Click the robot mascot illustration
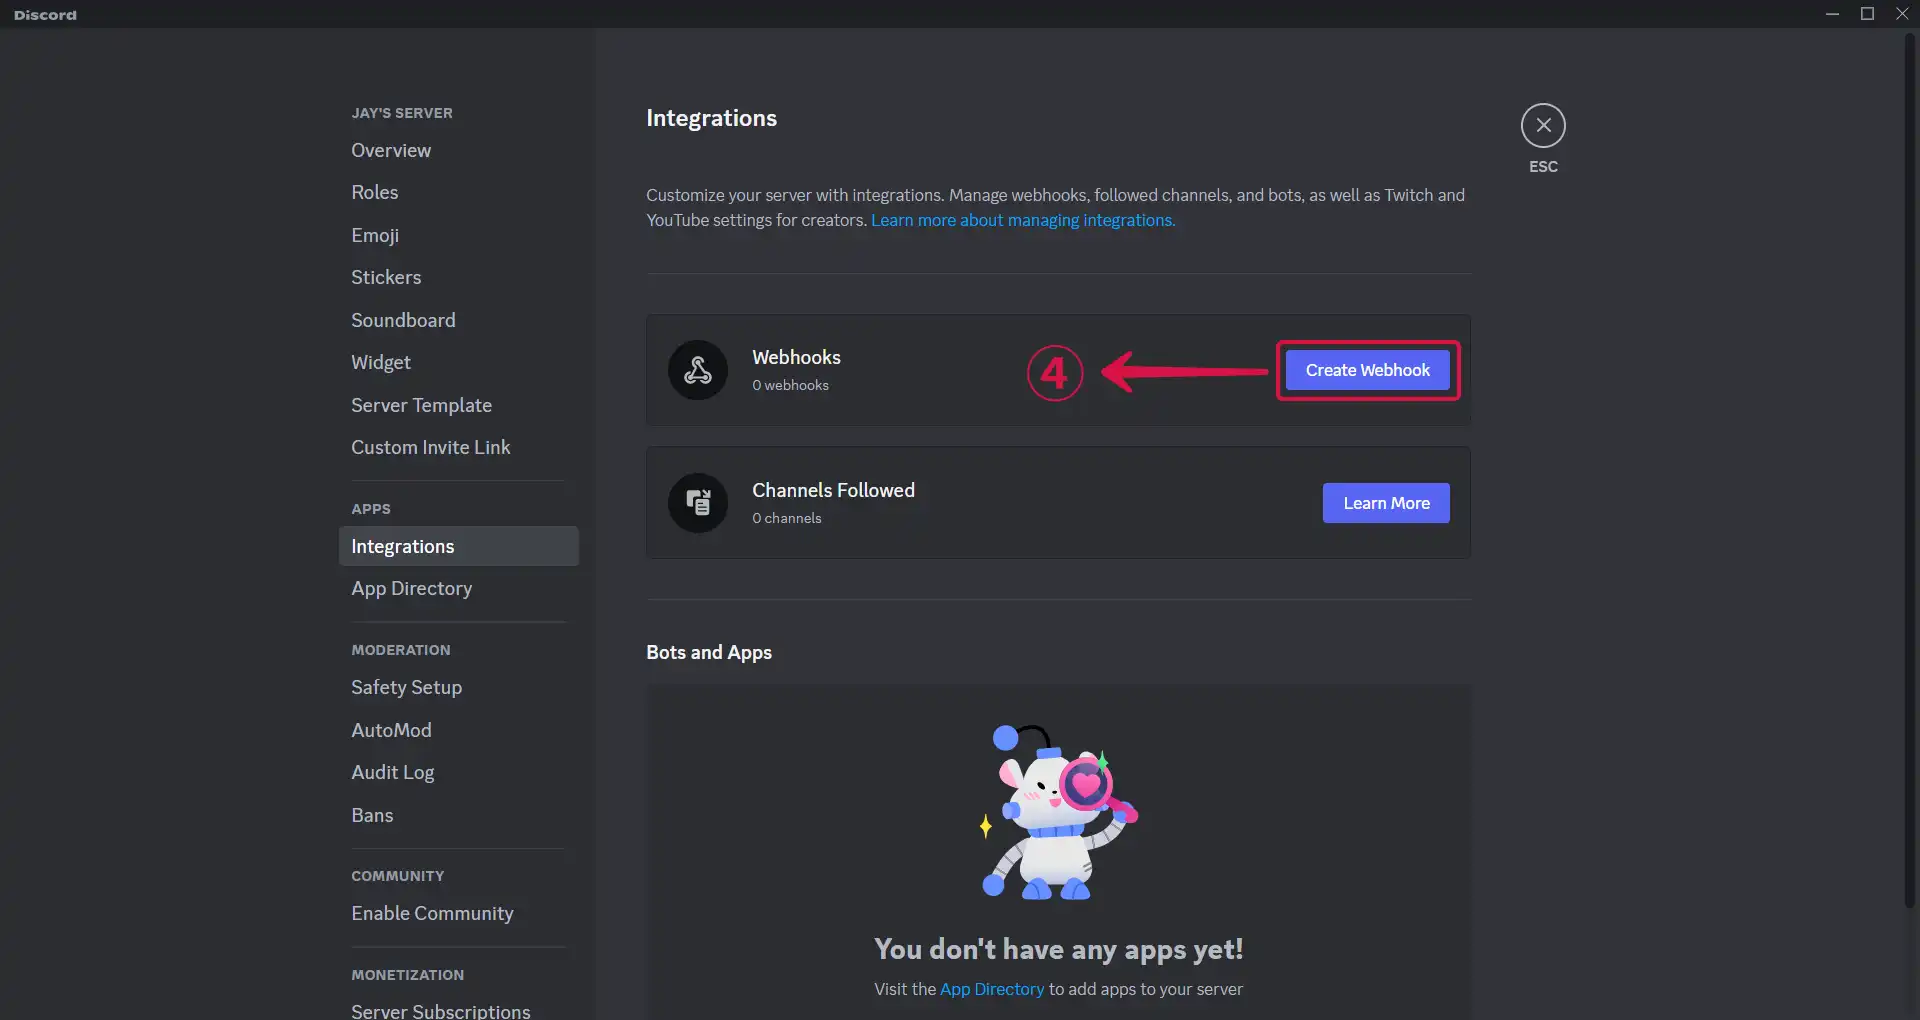 click(x=1058, y=812)
